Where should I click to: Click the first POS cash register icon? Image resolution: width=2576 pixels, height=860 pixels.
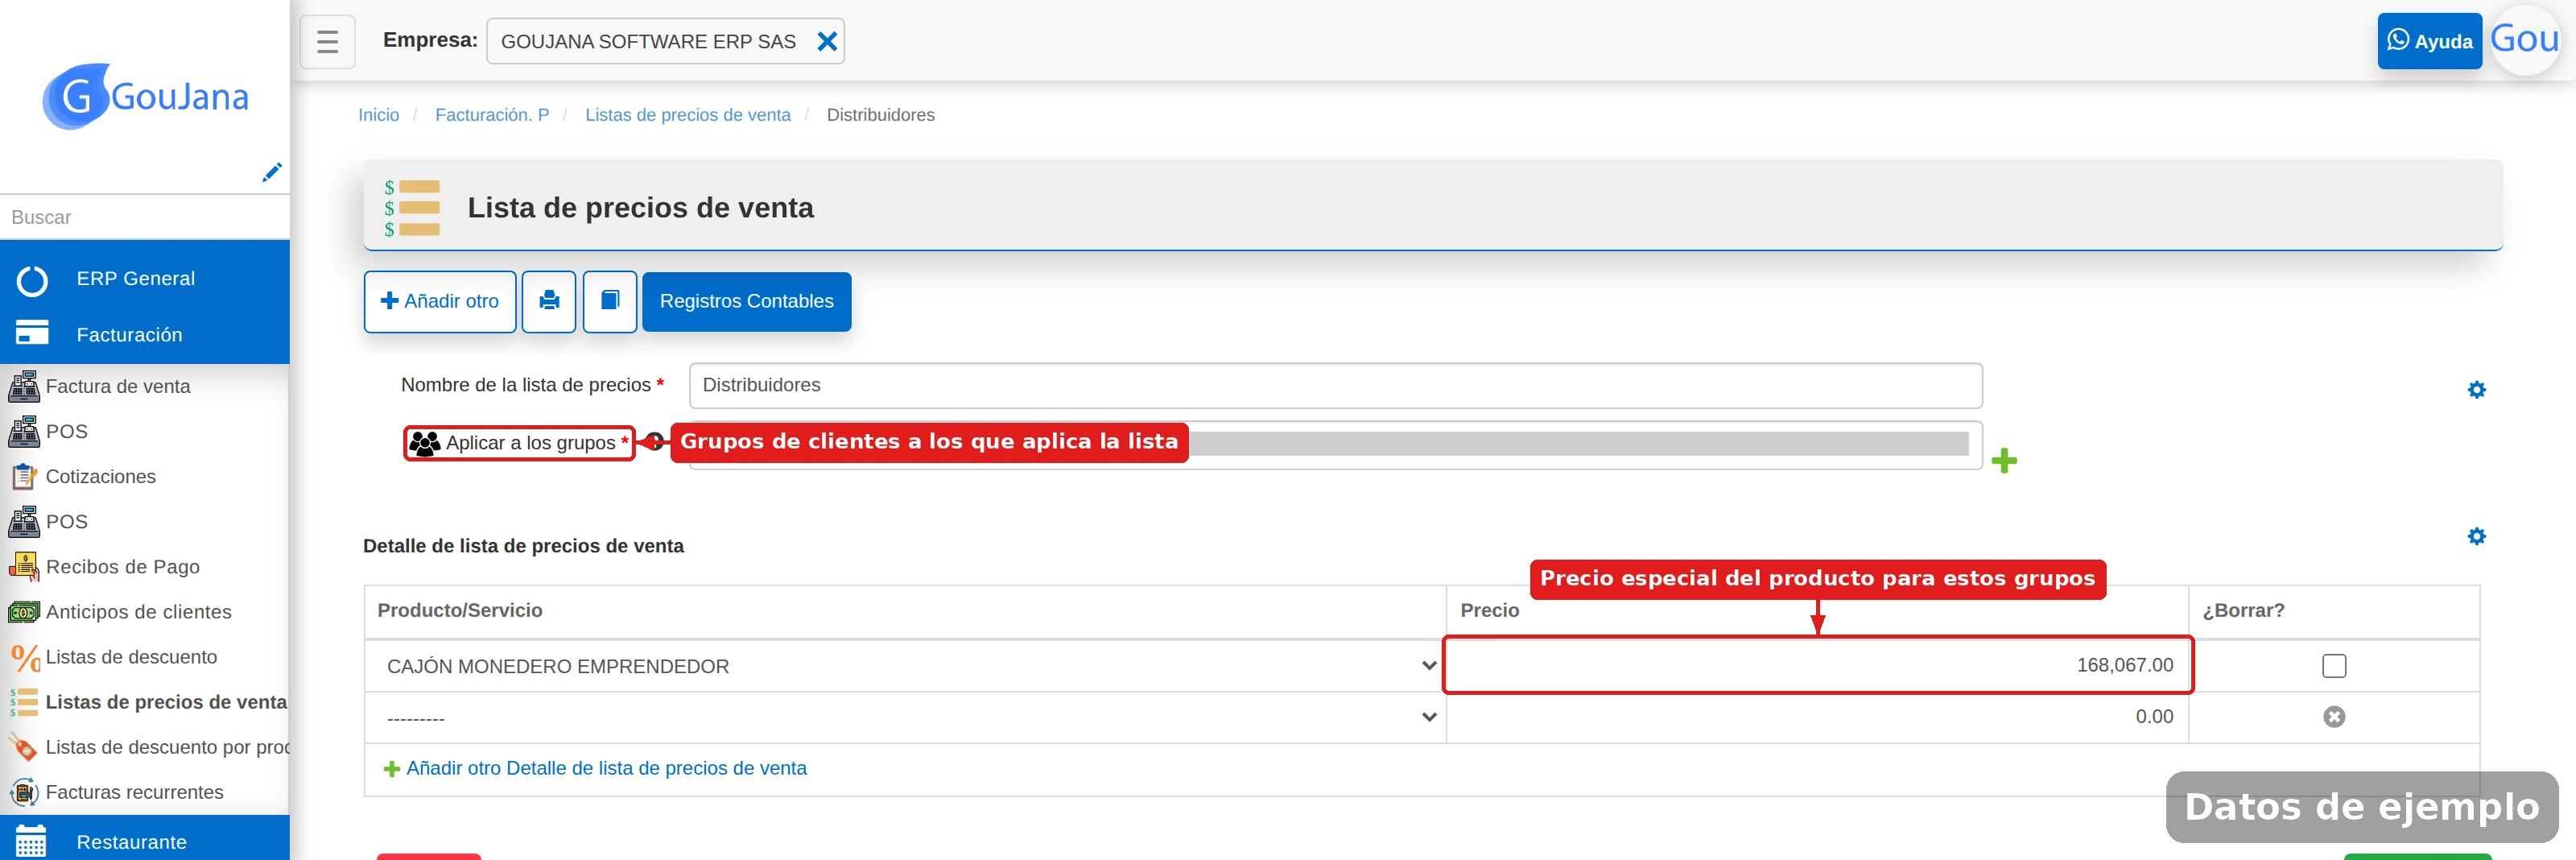24,431
